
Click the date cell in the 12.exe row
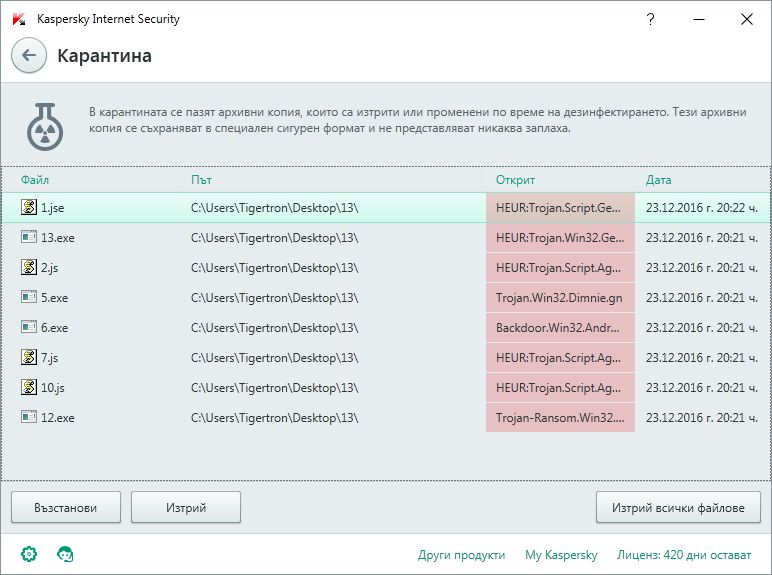(702, 417)
